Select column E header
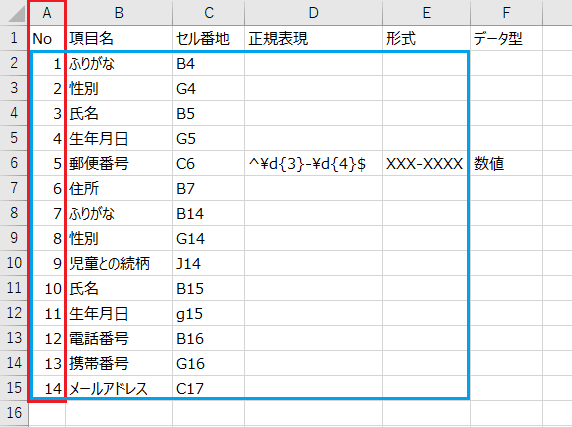 426,13
